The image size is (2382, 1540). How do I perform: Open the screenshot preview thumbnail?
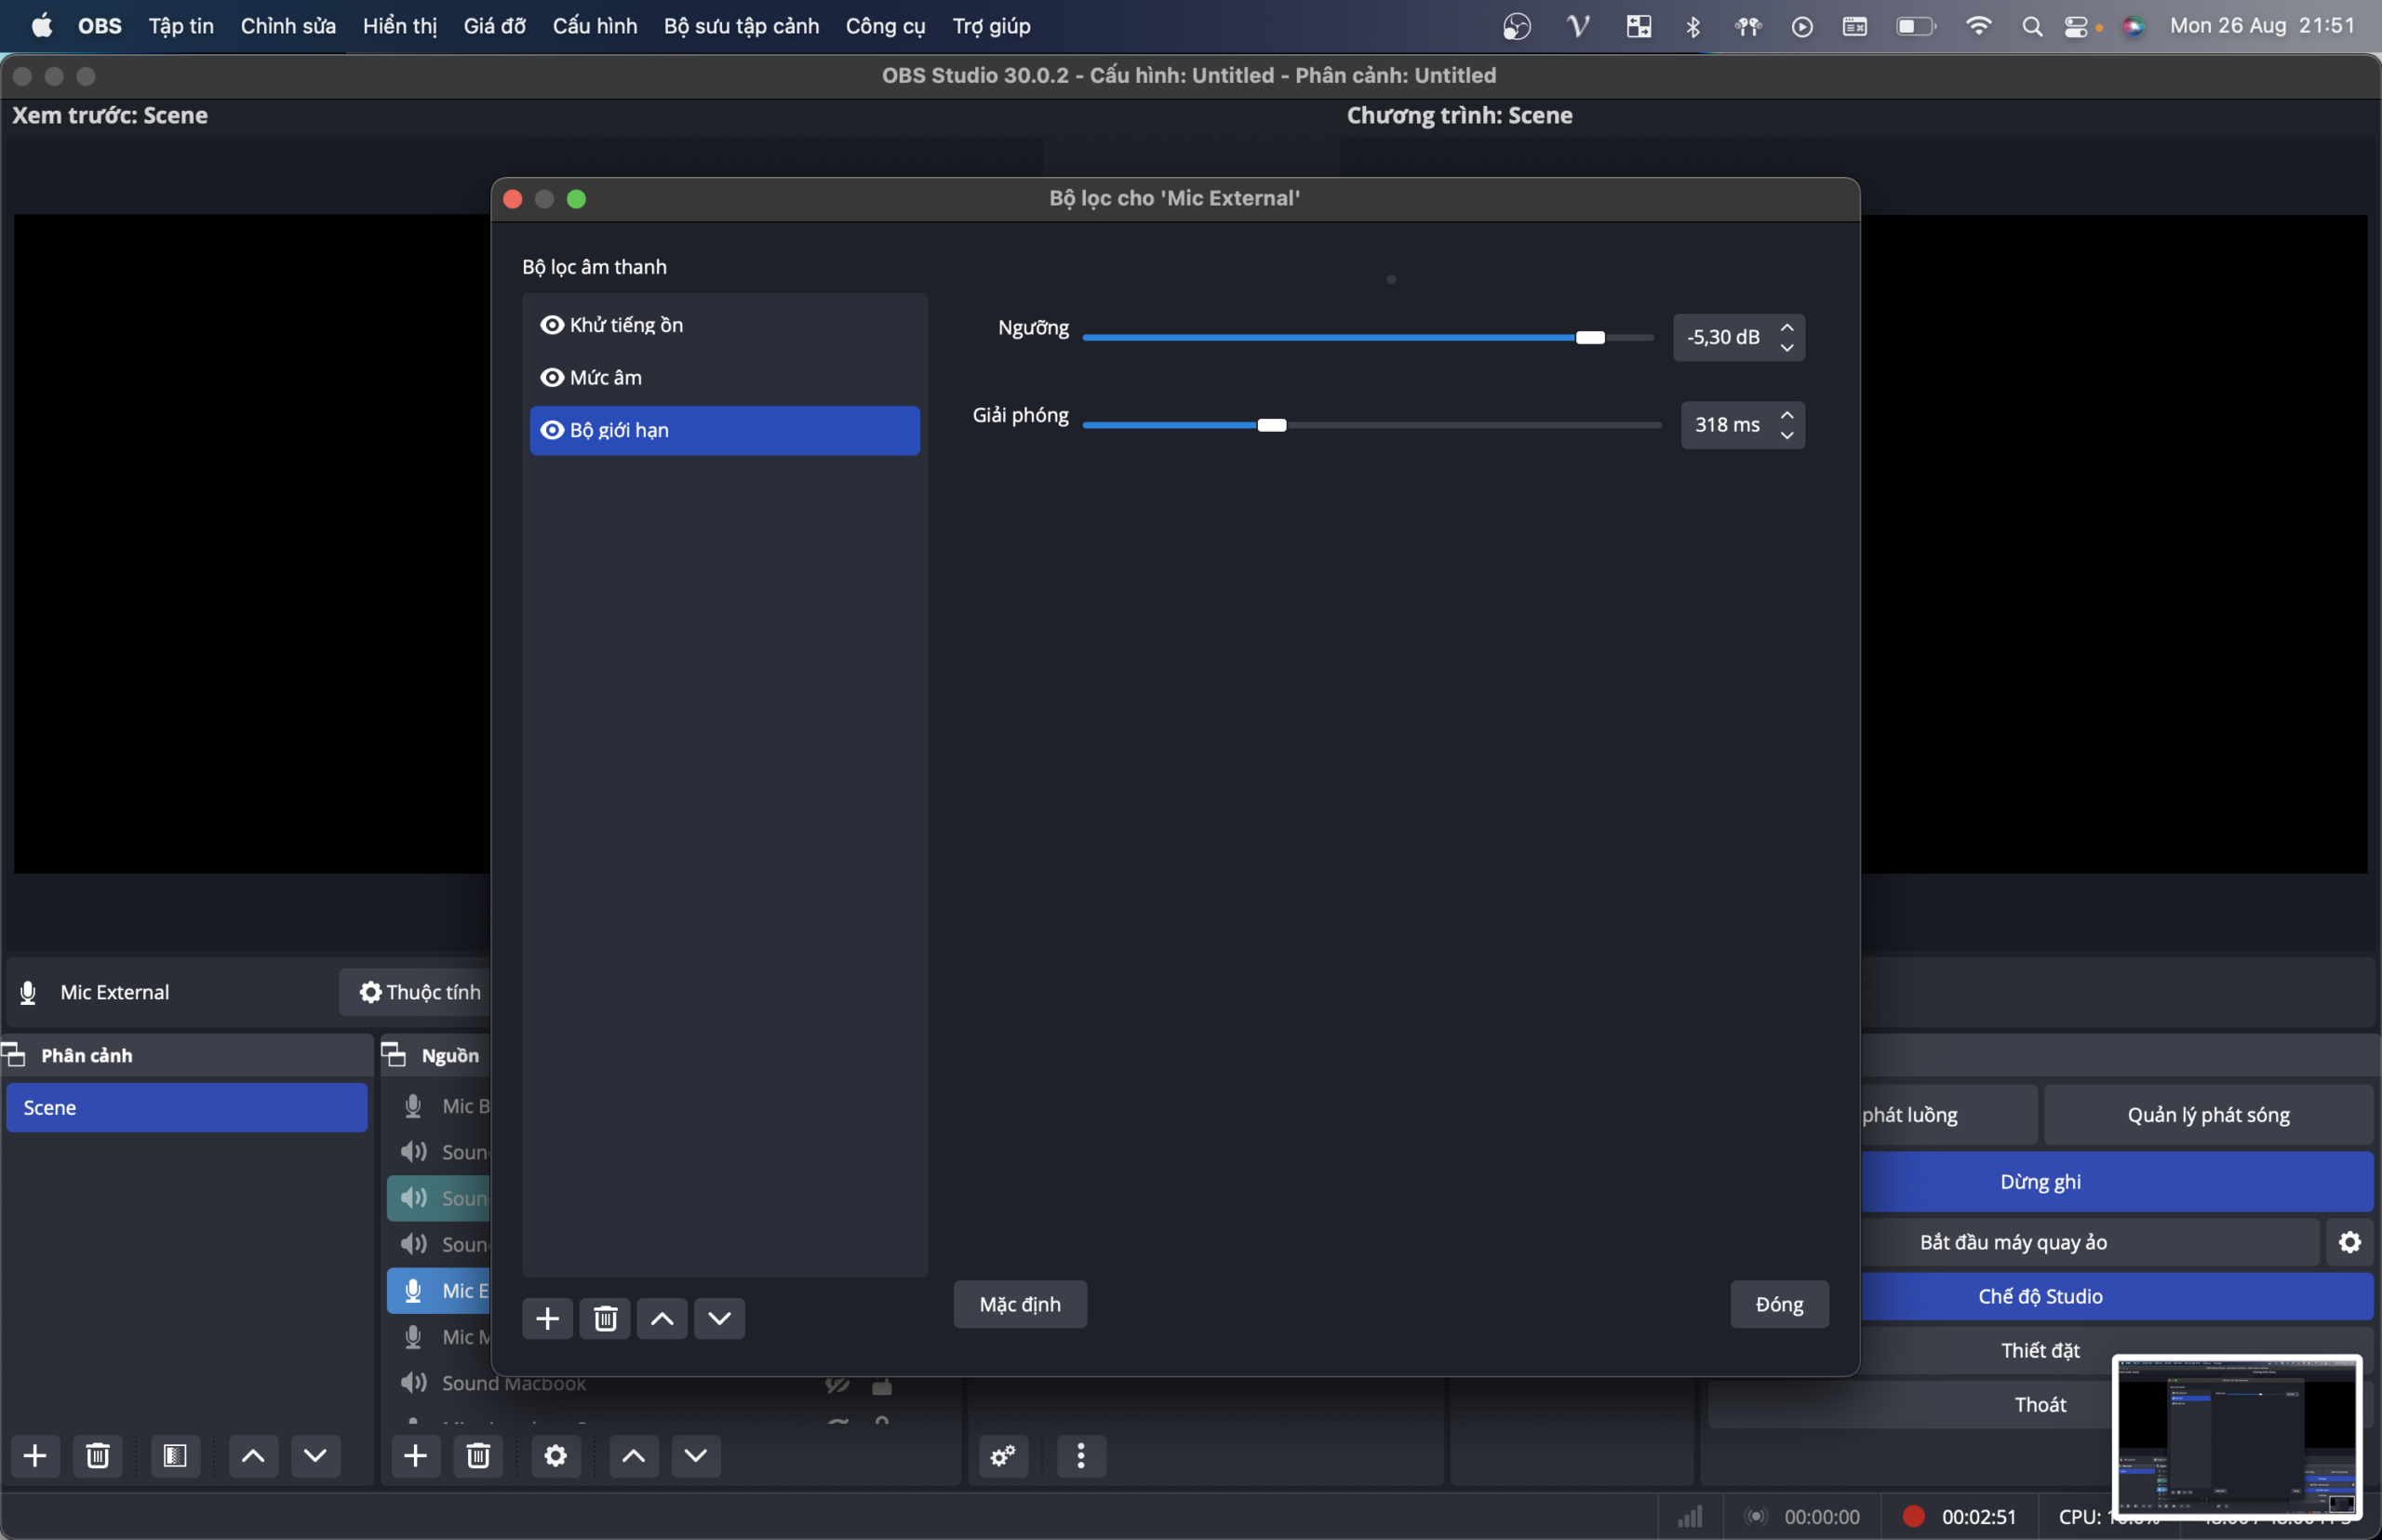2237,1435
